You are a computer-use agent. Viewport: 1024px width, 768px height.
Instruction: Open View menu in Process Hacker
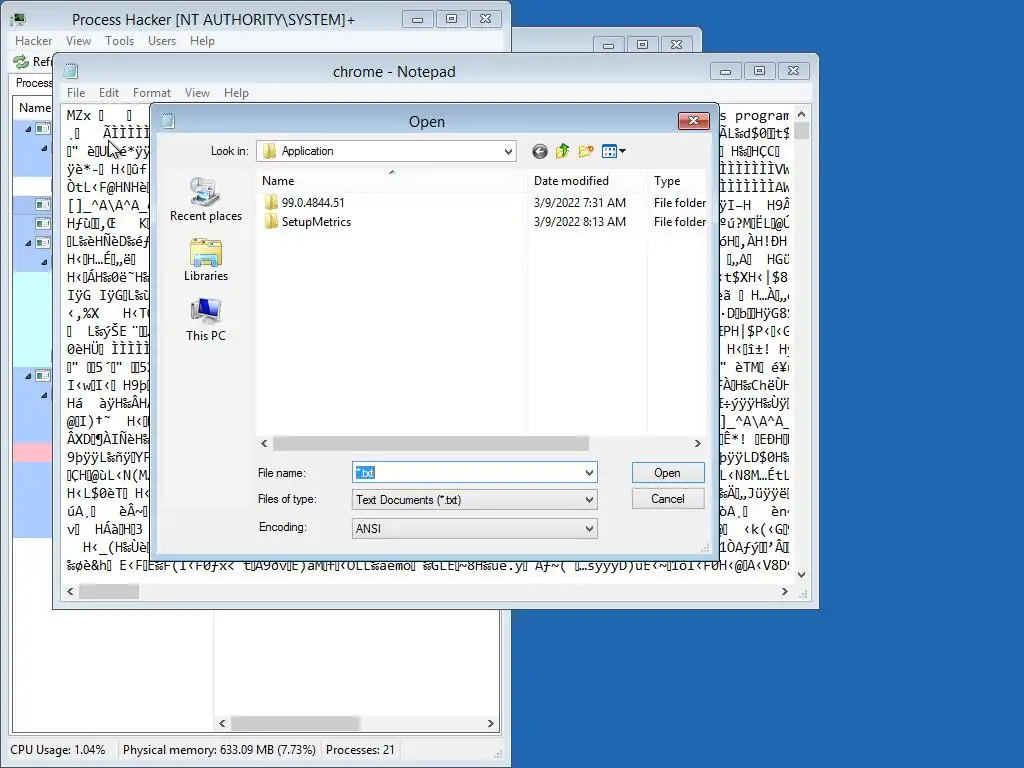point(78,40)
